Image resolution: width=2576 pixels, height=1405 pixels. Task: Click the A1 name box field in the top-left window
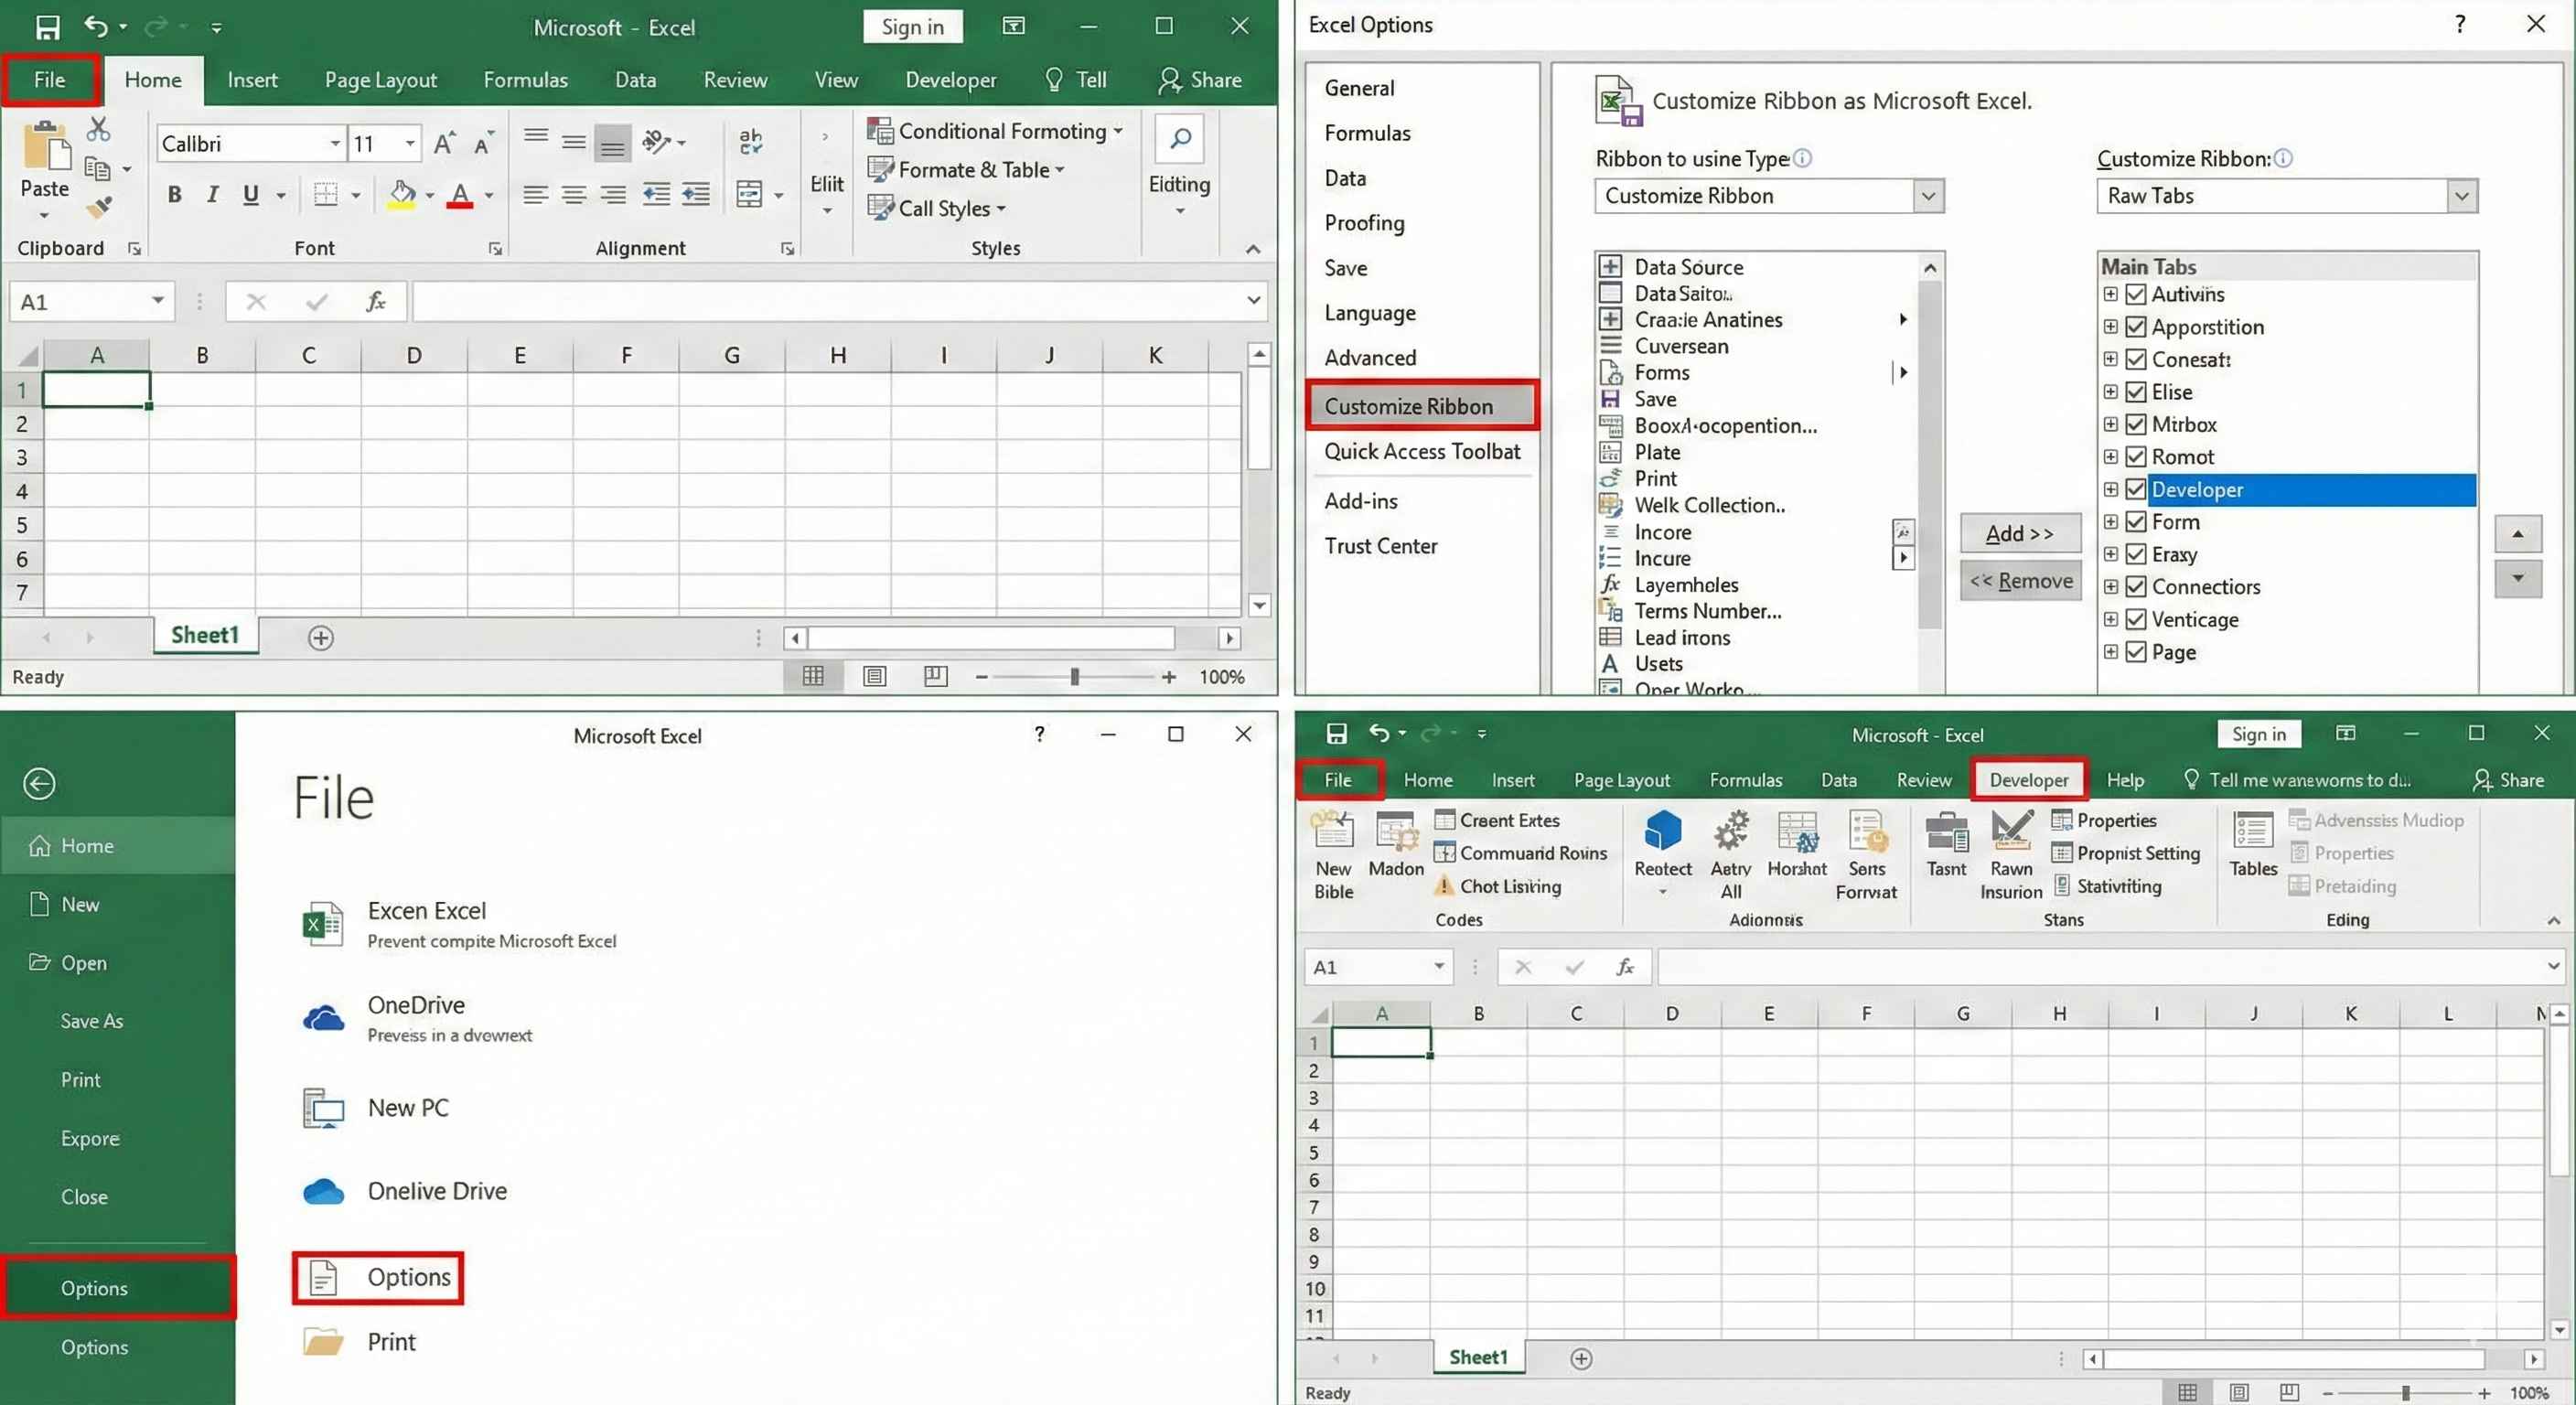[80, 301]
